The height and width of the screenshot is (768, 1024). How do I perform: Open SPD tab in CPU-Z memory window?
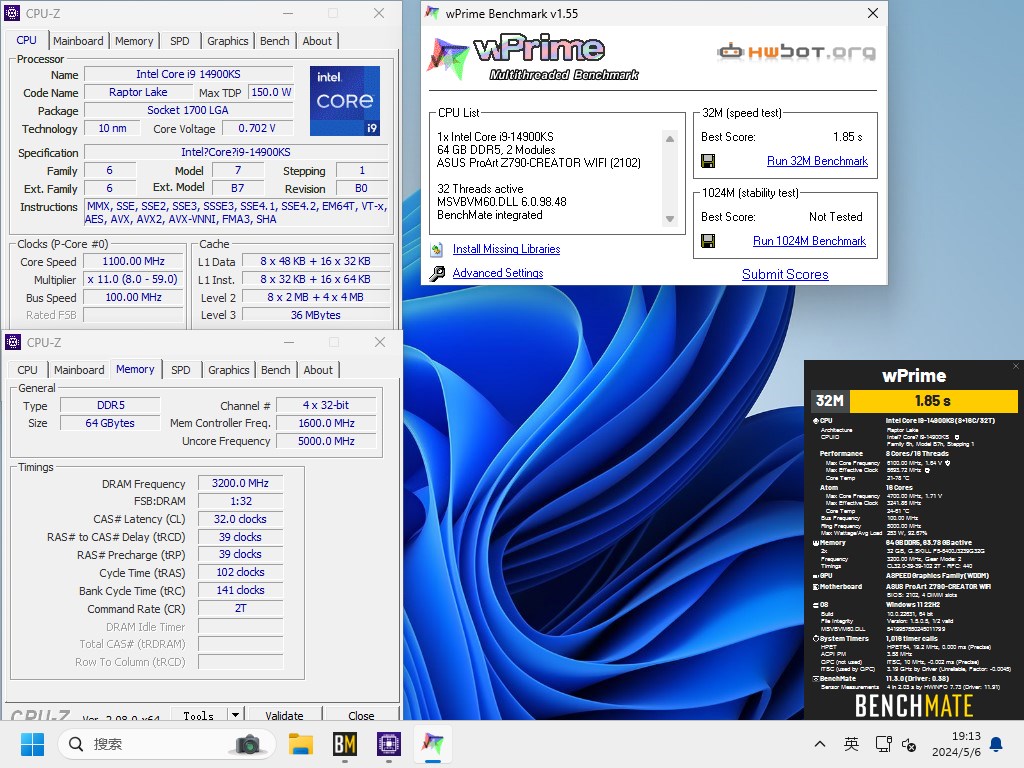(181, 370)
